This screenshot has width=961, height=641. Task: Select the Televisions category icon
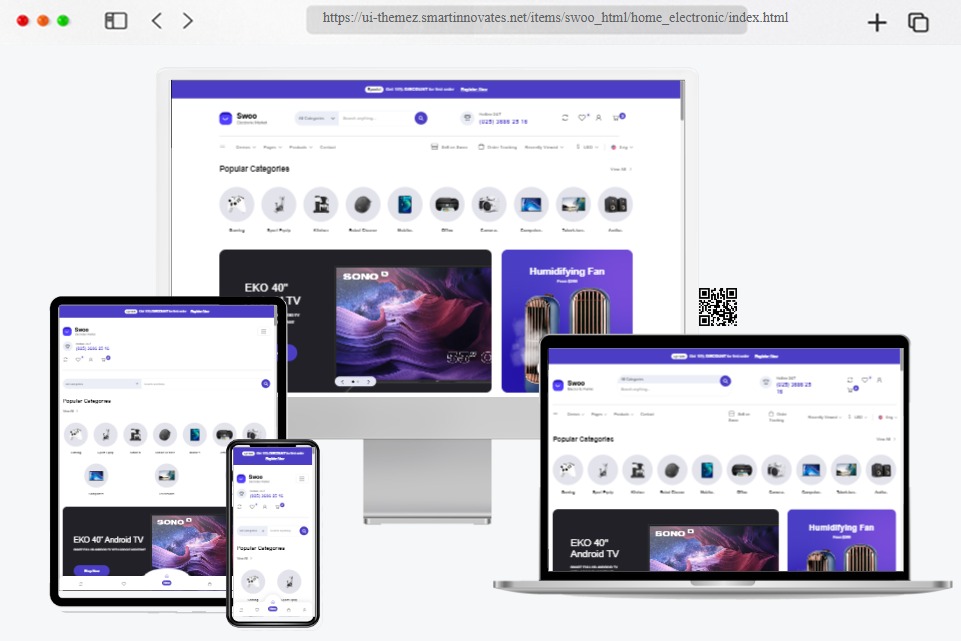(x=573, y=204)
